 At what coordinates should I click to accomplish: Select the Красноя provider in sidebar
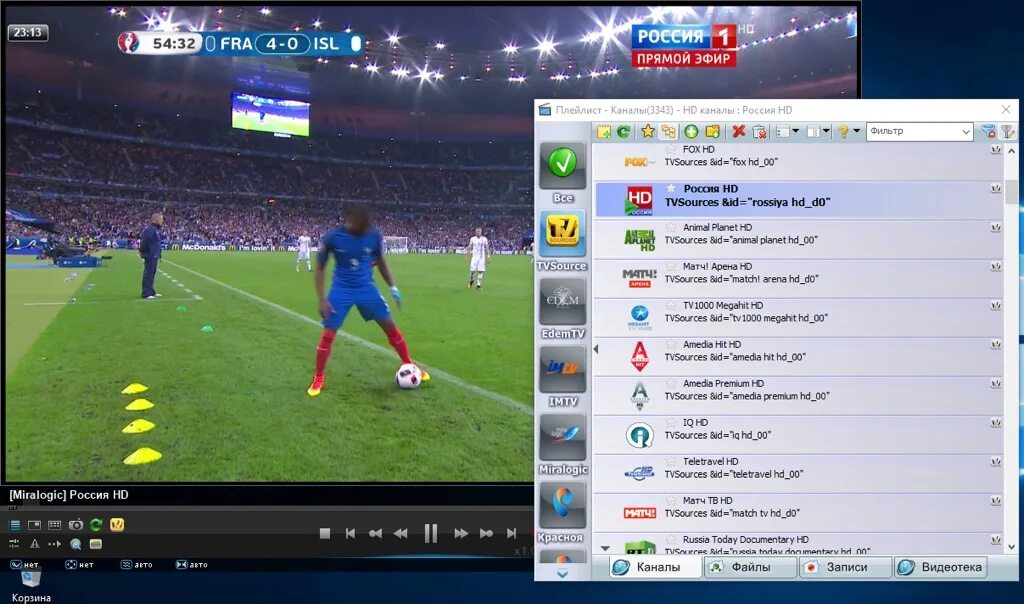[562, 513]
